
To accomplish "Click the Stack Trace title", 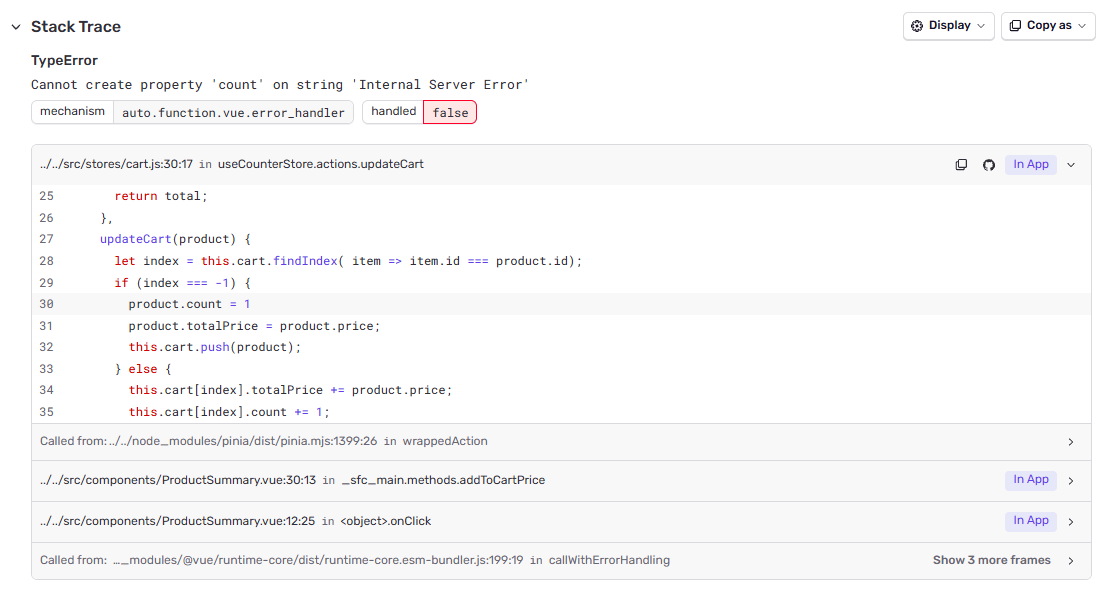I will click(76, 27).
